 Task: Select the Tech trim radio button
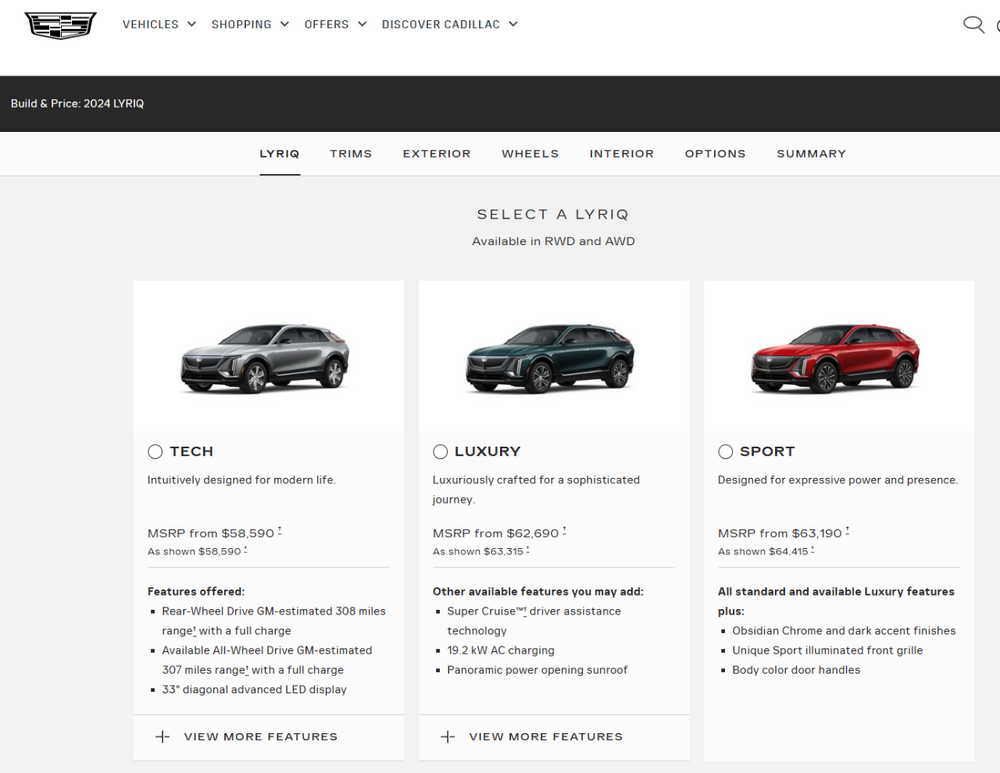[155, 452]
